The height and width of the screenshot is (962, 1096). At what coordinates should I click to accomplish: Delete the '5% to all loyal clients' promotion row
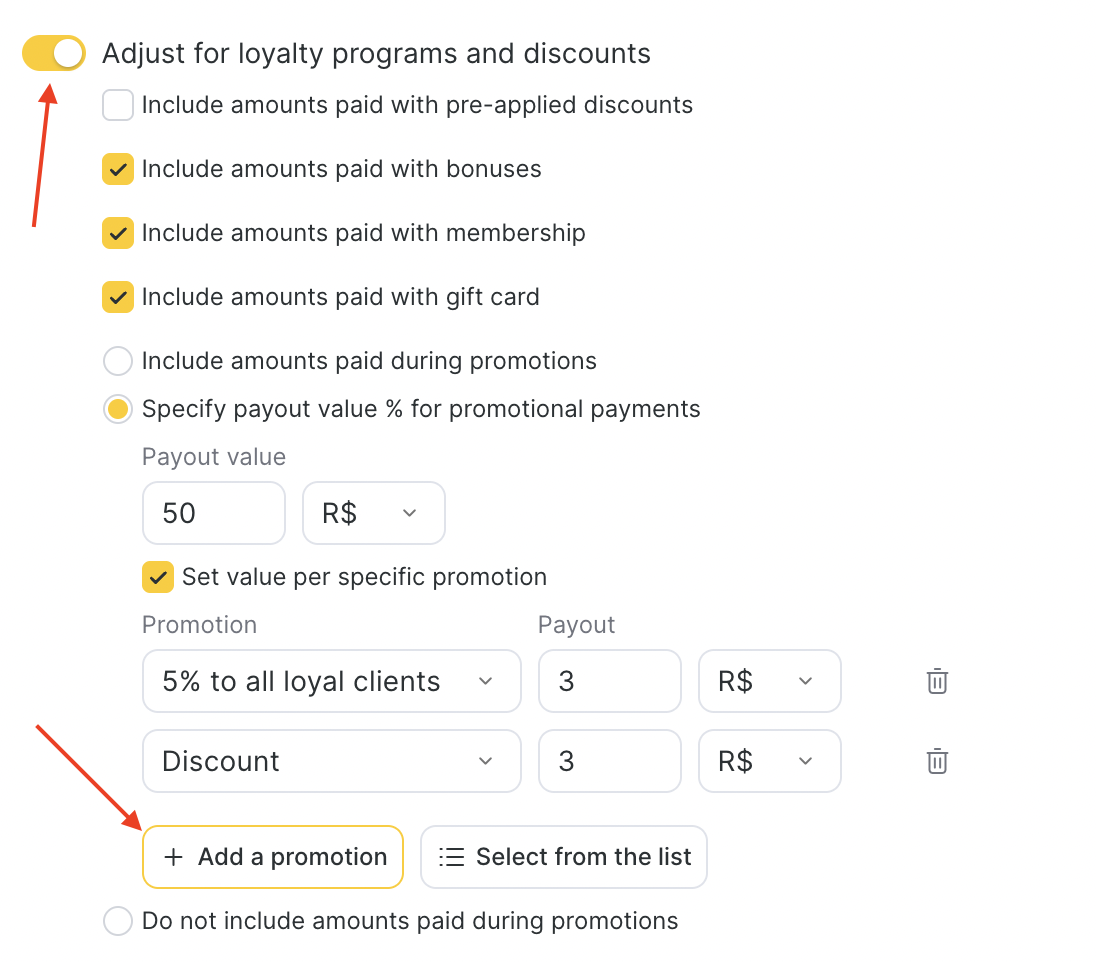click(937, 681)
